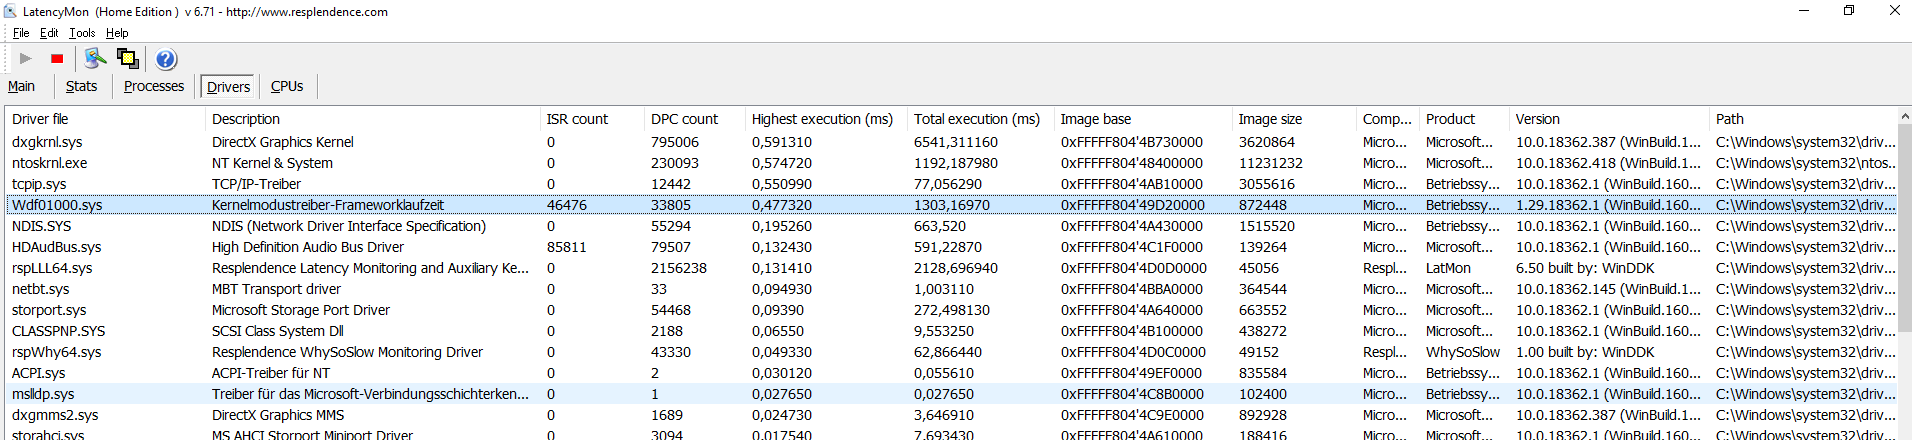
Task: Switch to the Main tab
Action: [x=21, y=86]
